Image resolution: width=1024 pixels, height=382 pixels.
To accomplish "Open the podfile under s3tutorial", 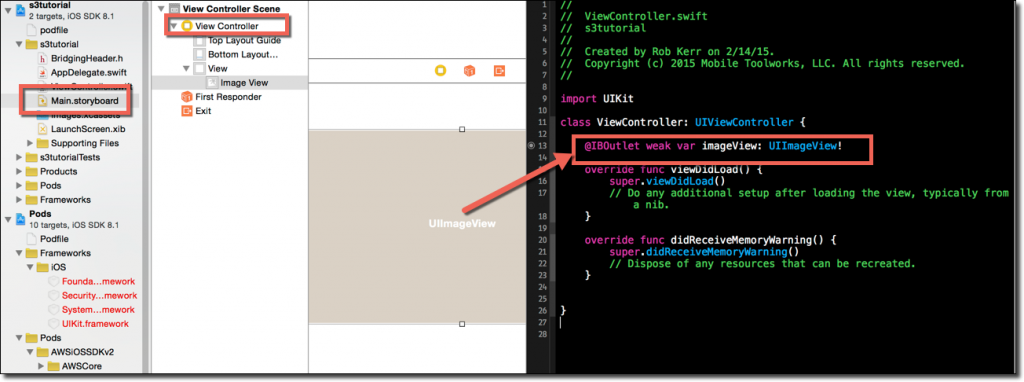I will tap(54, 31).
